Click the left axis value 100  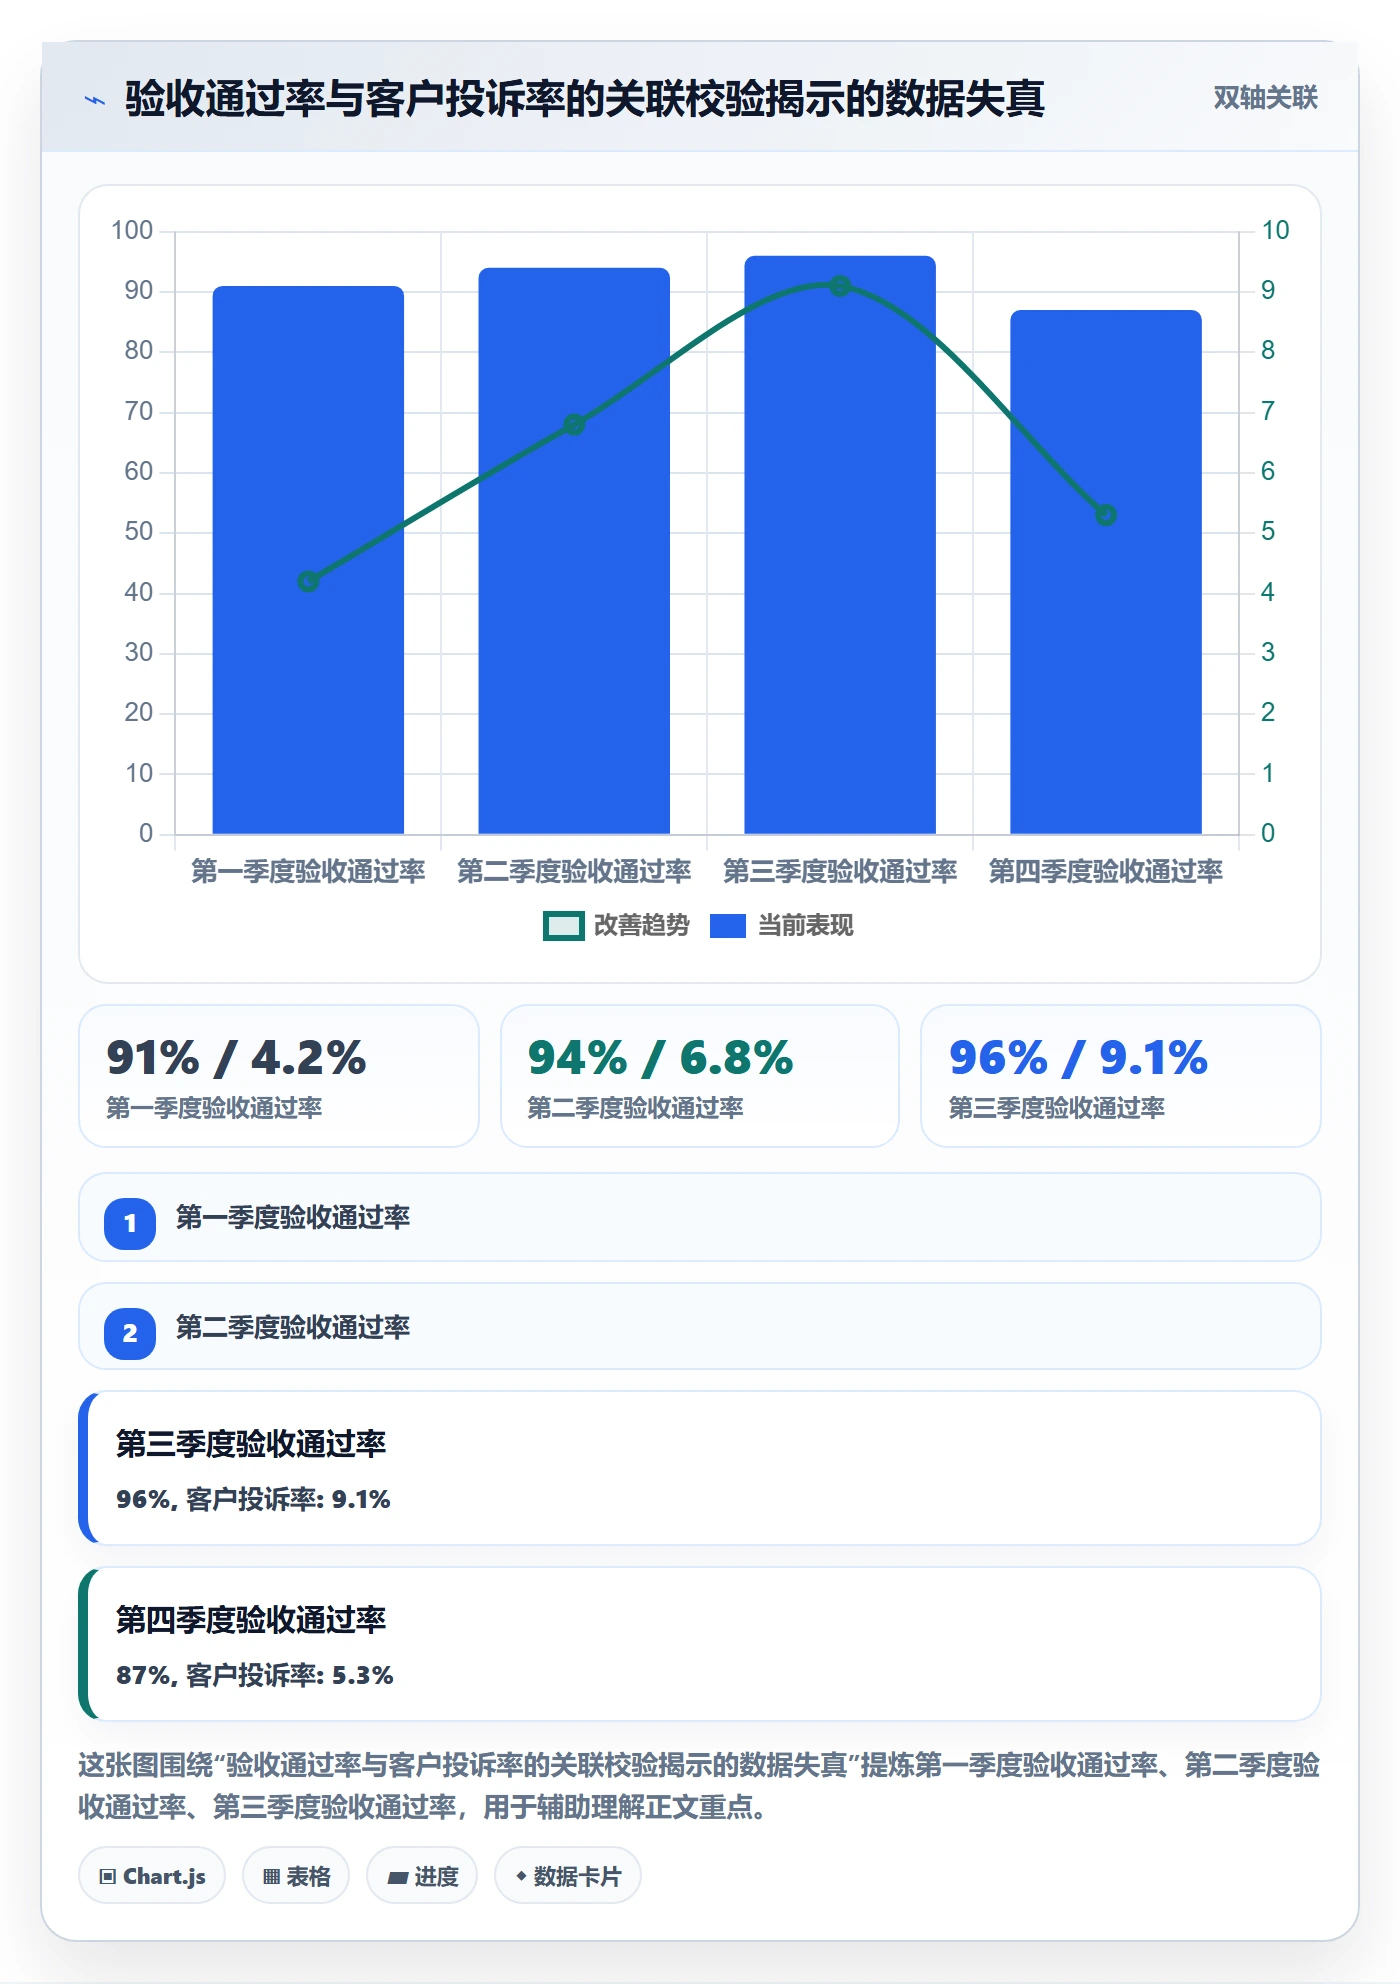click(x=132, y=231)
